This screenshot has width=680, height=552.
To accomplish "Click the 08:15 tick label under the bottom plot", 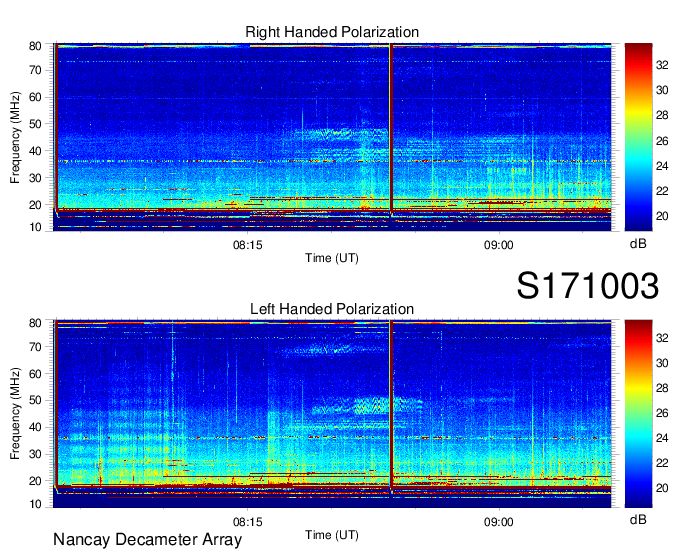I will pos(248,522).
